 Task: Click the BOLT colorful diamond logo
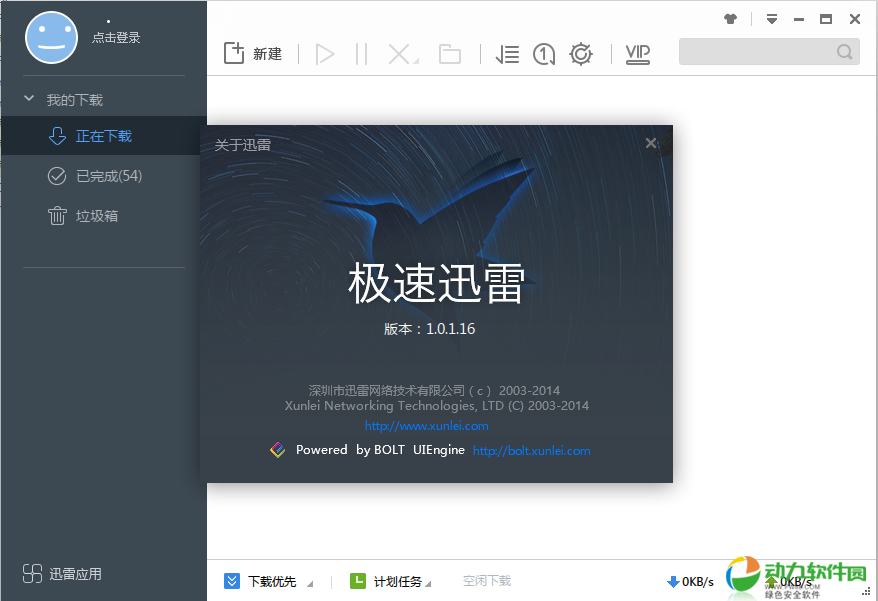pyautogui.click(x=278, y=450)
